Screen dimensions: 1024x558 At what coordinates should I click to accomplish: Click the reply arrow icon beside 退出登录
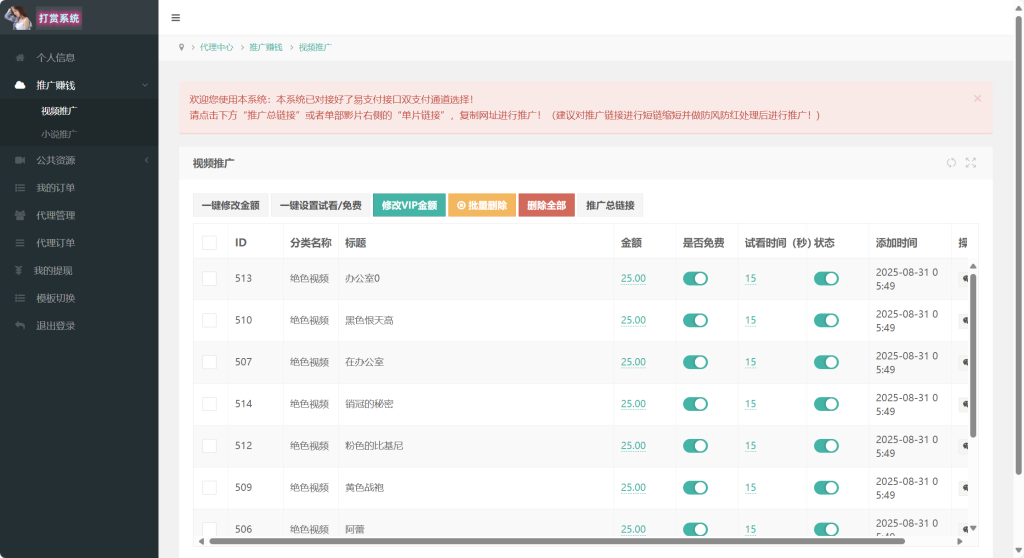[x=20, y=325]
